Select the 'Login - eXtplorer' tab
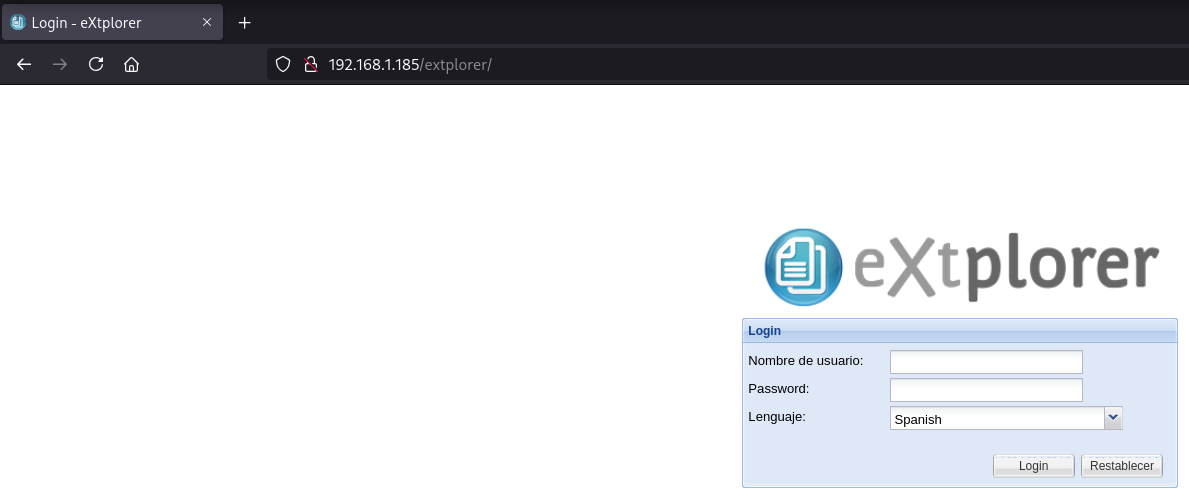Viewport: 1189px width, 502px height. point(100,22)
